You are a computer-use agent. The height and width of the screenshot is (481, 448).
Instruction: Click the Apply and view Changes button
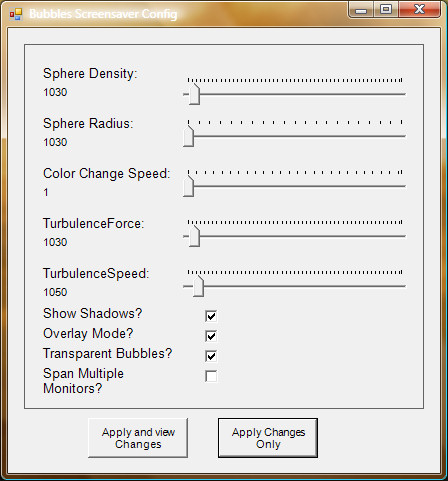pyautogui.click(x=138, y=438)
